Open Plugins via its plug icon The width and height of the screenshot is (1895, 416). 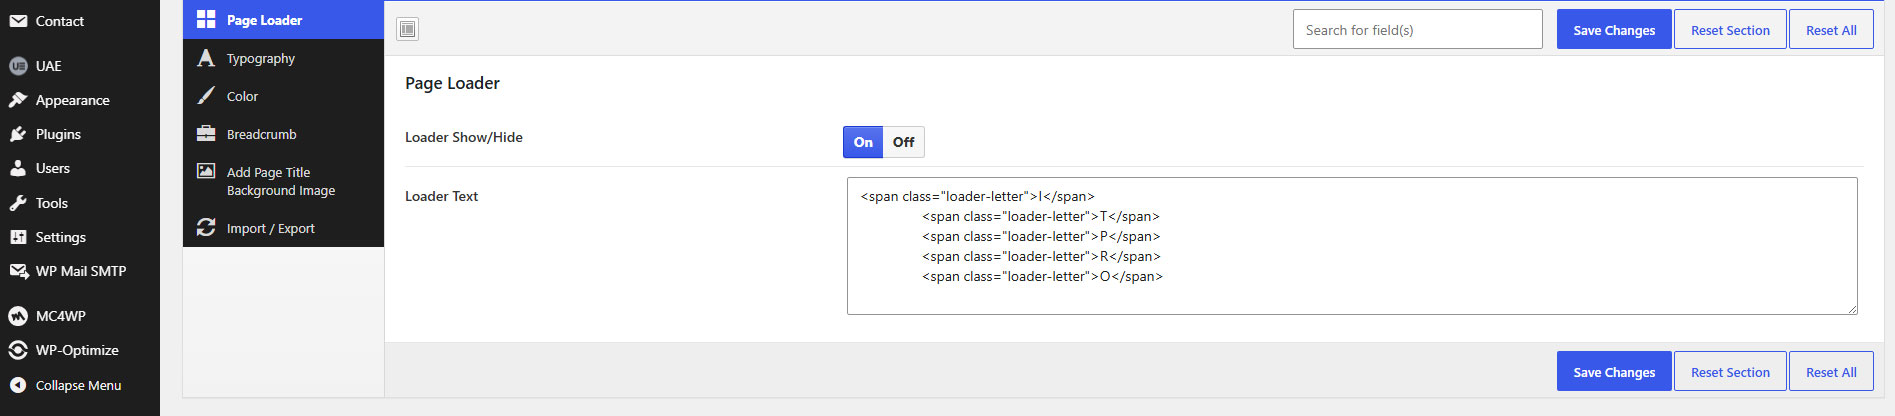point(18,134)
